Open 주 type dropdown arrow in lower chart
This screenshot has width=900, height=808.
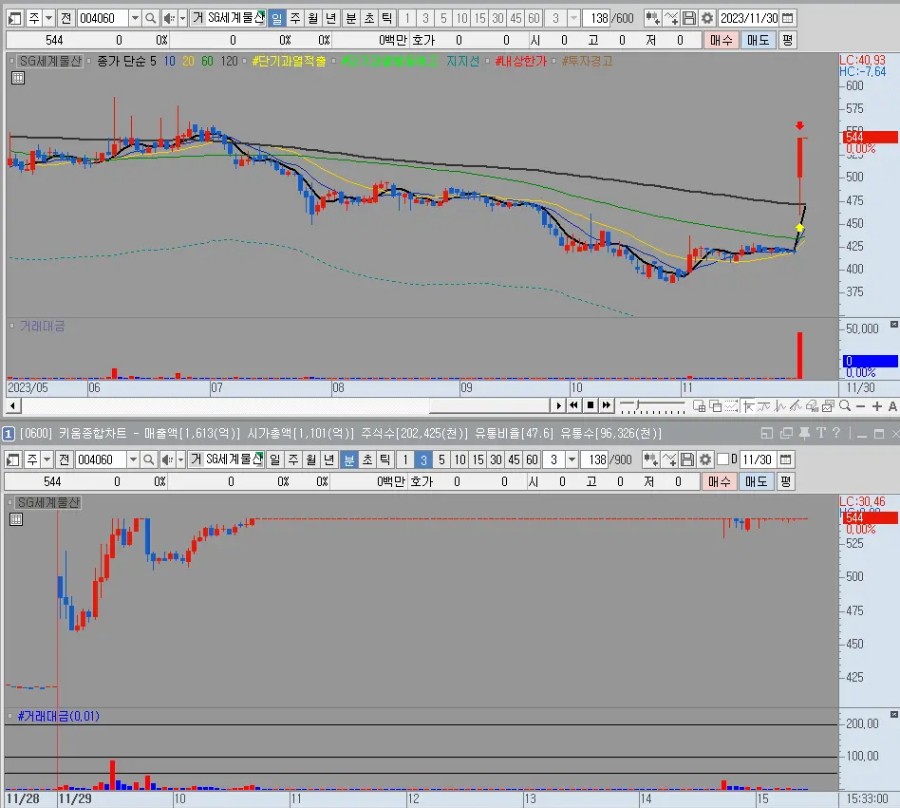[47, 460]
